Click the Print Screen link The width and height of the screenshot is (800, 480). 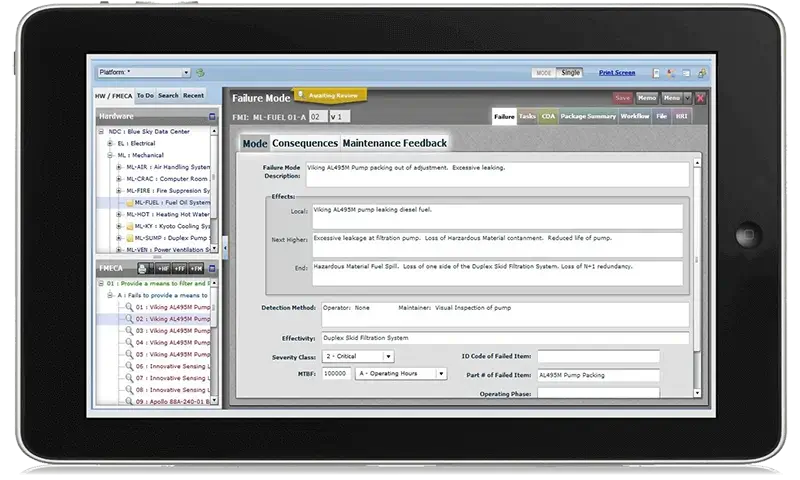pos(617,73)
